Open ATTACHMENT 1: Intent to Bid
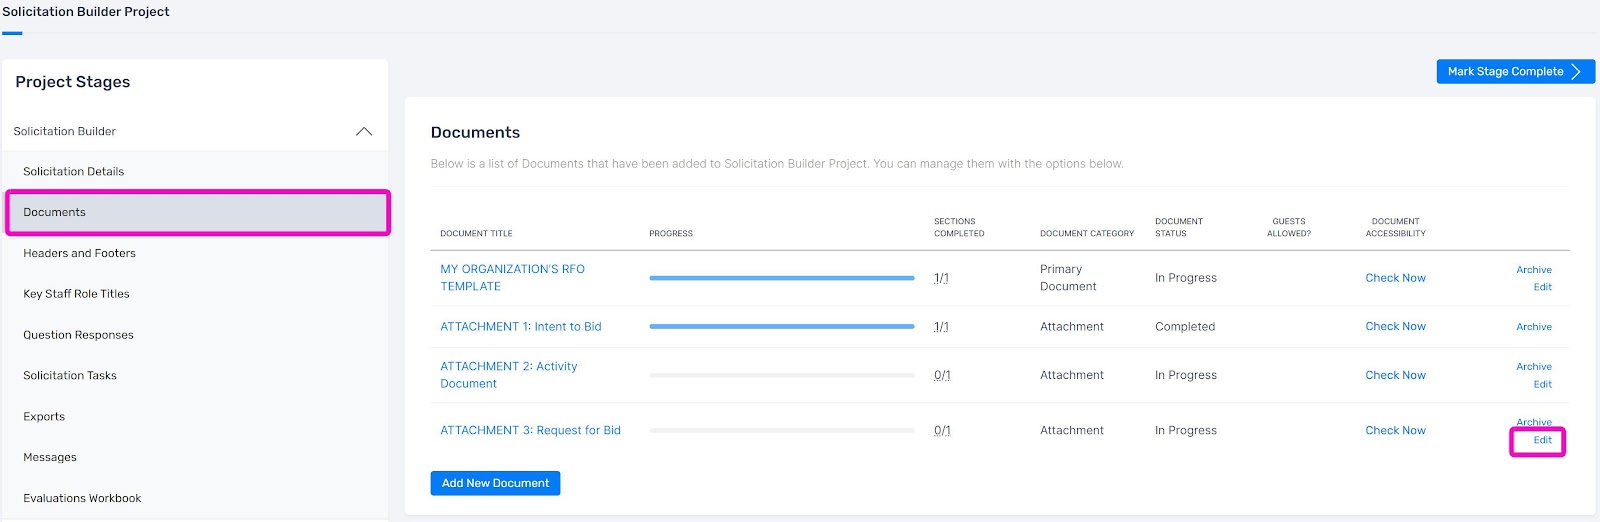Viewport: 1600px width, 522px height. coord(520,326)
